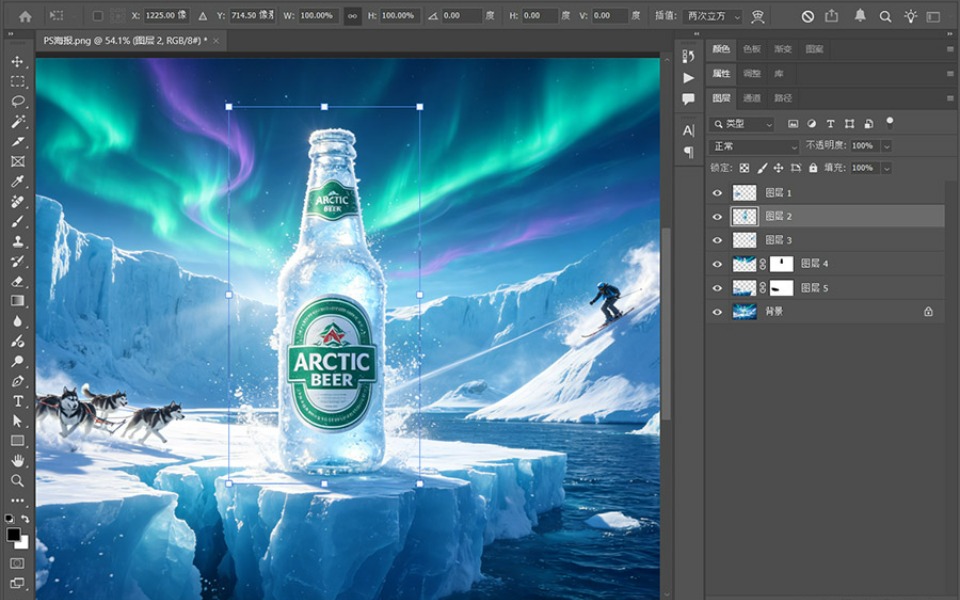This screenshot has width=960, height=600.
Task: Select the Dodge tool
Action: (17, 361)
